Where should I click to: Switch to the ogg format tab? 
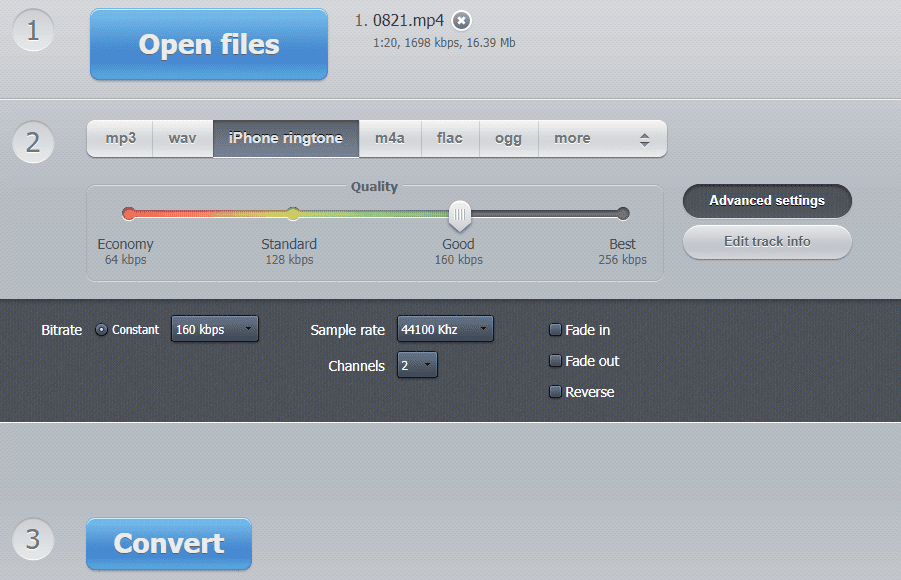point(509,139)
